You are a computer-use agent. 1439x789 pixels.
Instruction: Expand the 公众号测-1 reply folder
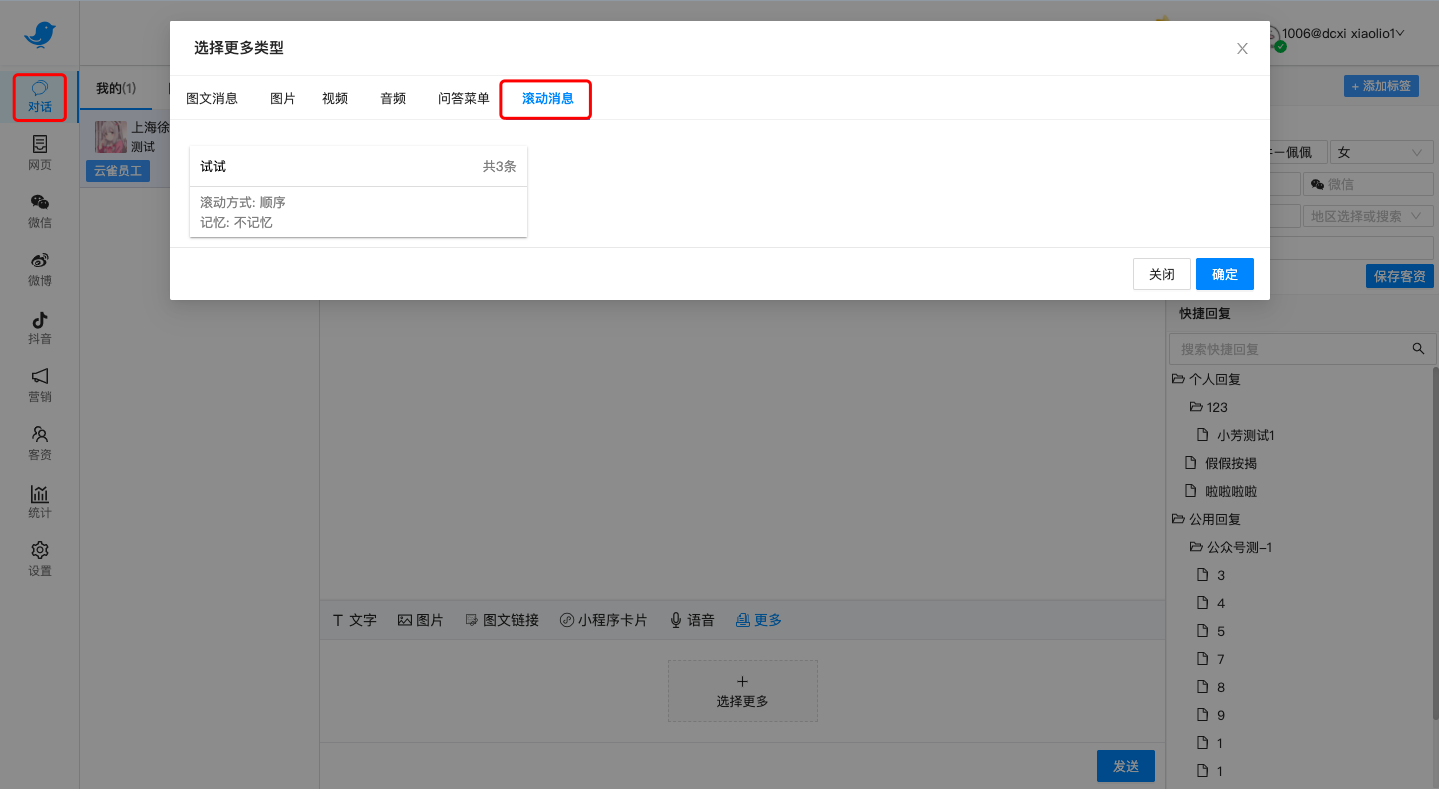tap(1239, 546)
